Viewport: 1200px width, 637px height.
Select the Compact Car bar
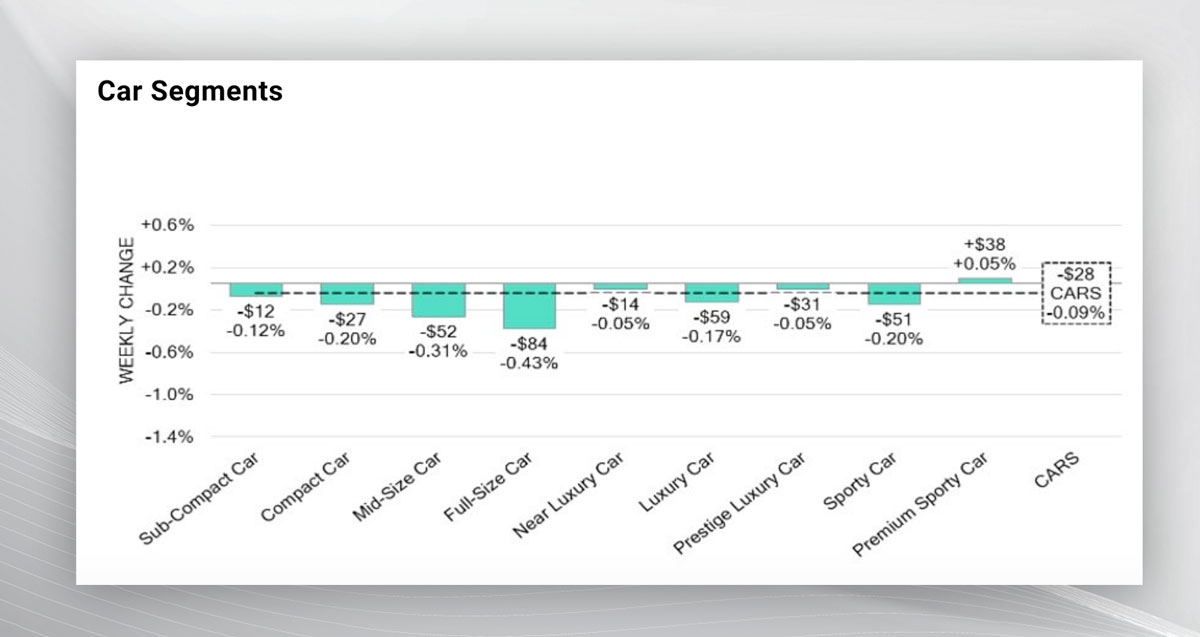click(347, 293)
